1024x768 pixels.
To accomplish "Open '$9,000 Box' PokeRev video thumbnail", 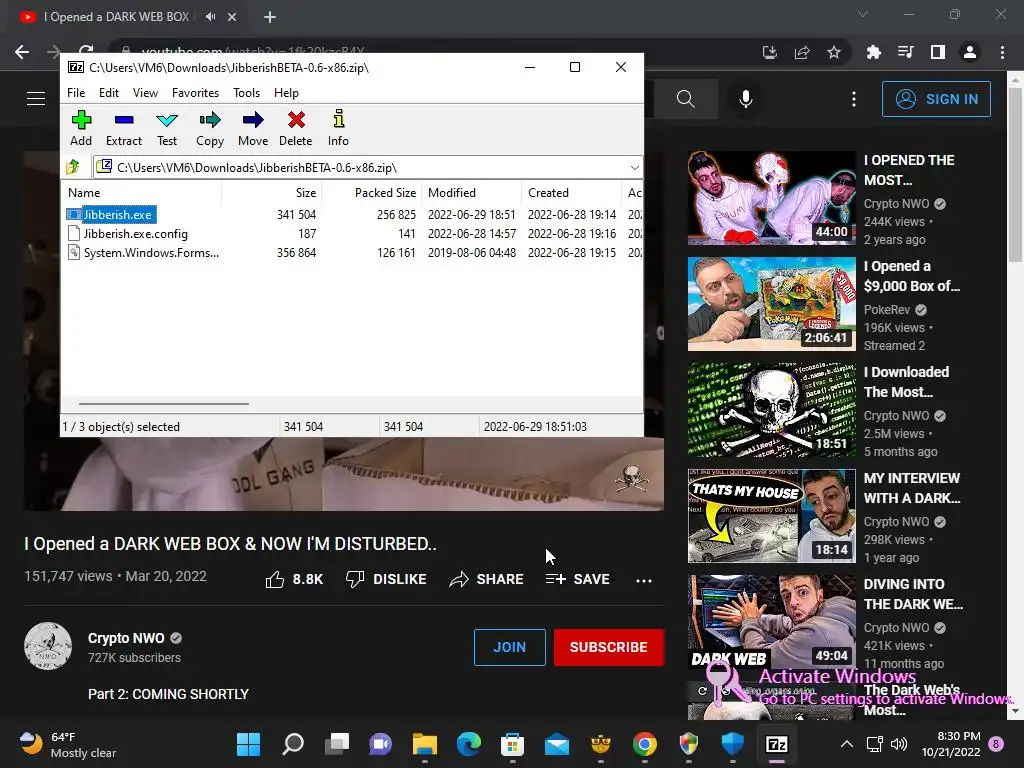I will click(771, 304).
